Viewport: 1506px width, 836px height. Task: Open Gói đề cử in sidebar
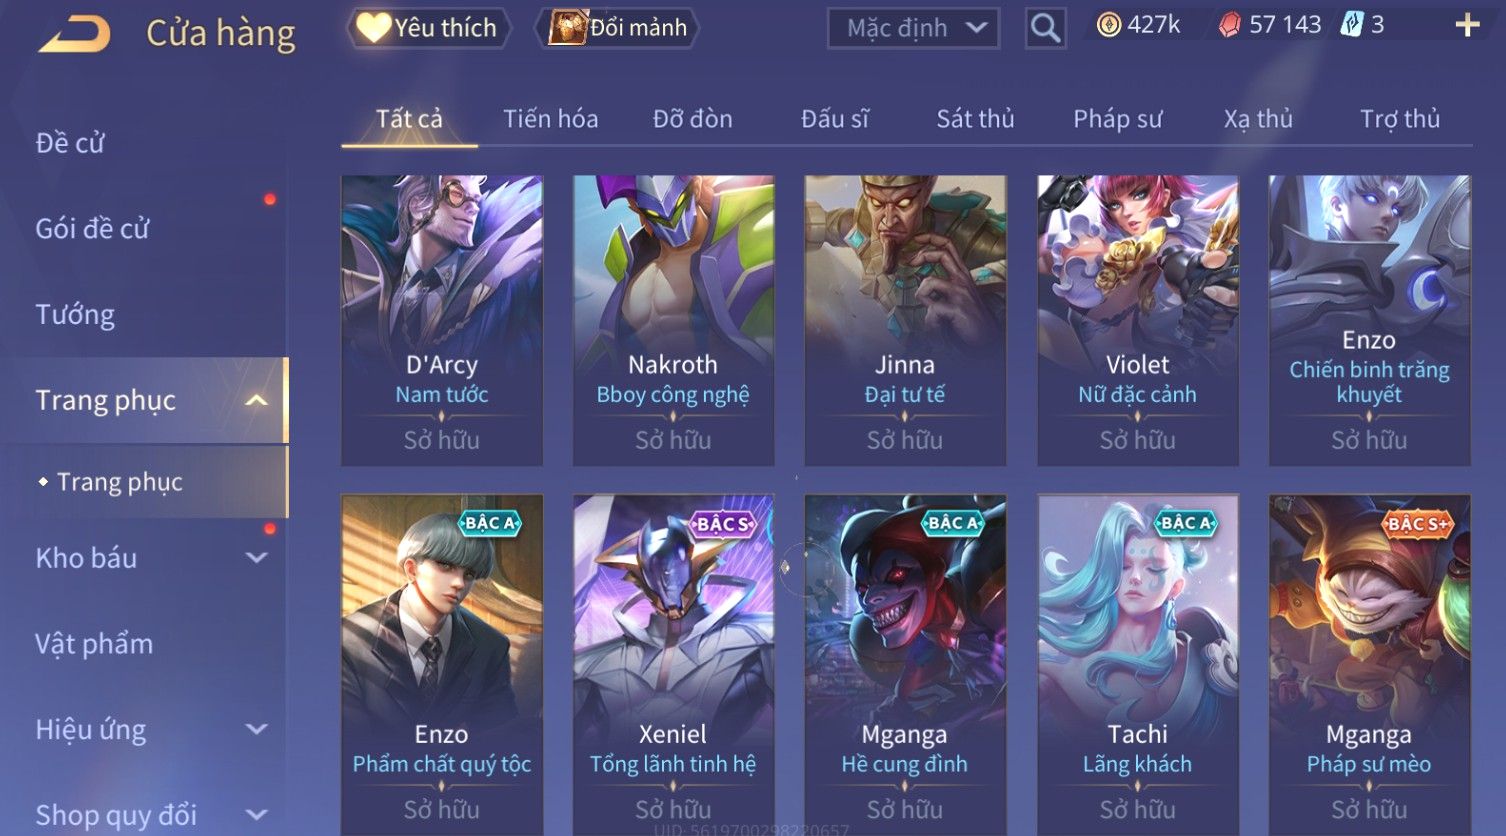pos(92,229)
